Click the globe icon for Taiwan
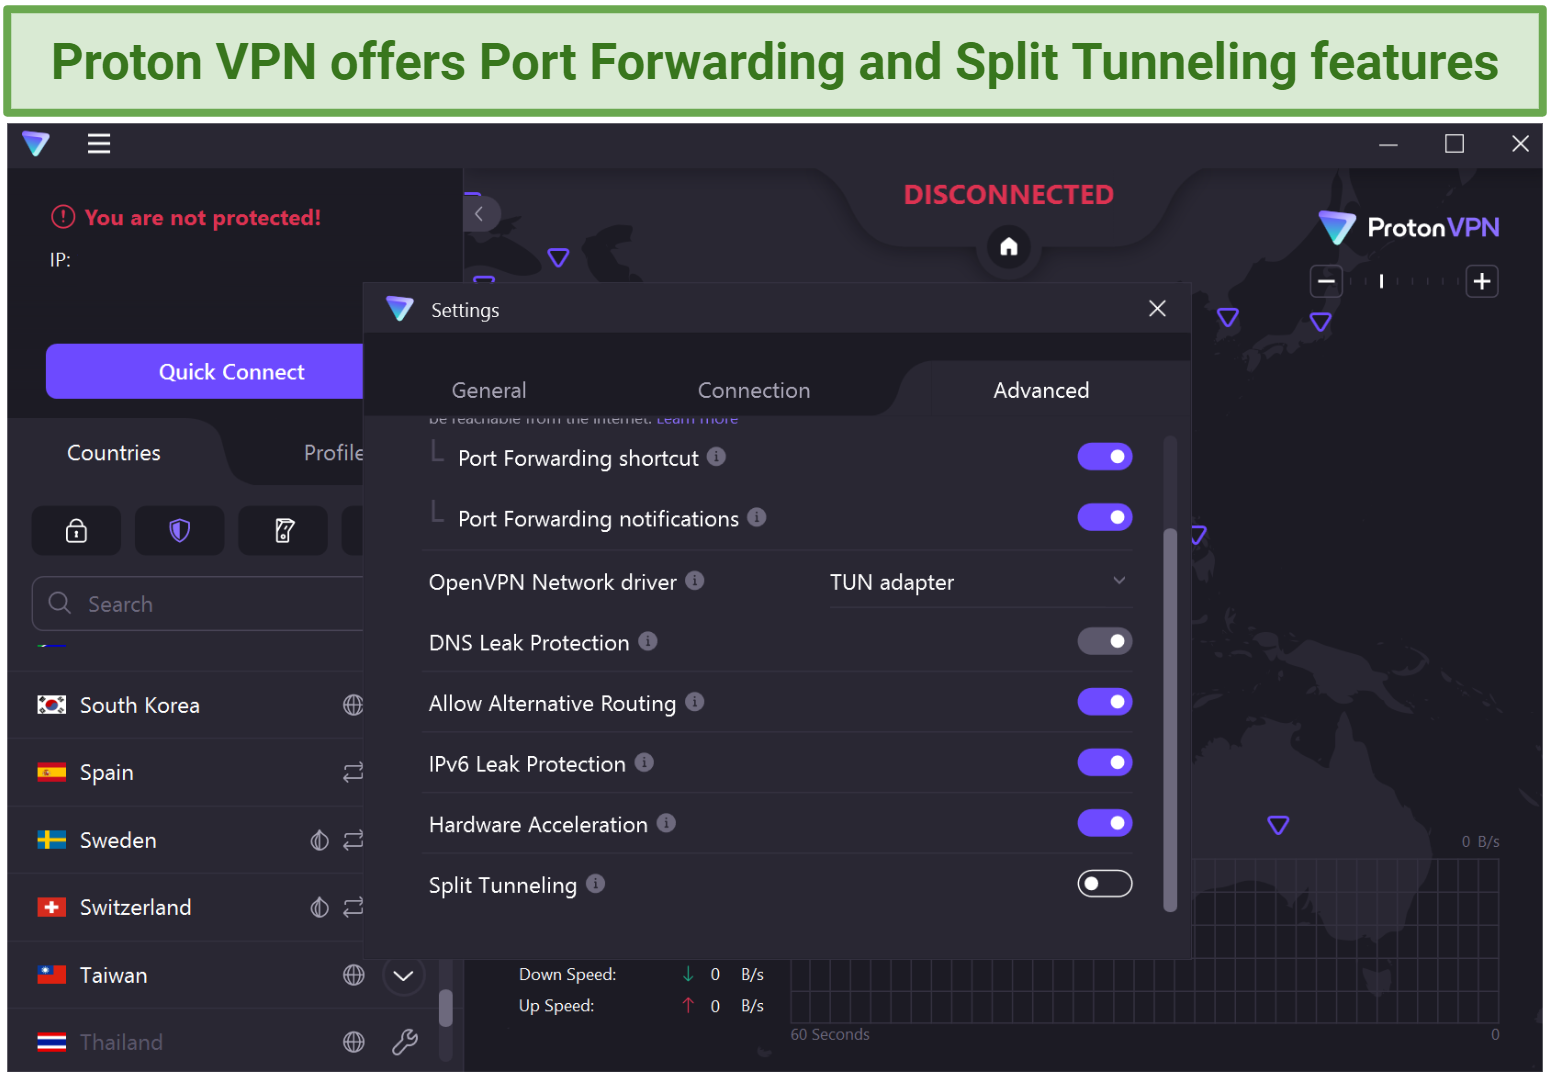 pyautogui.click(x=353, y=975)
